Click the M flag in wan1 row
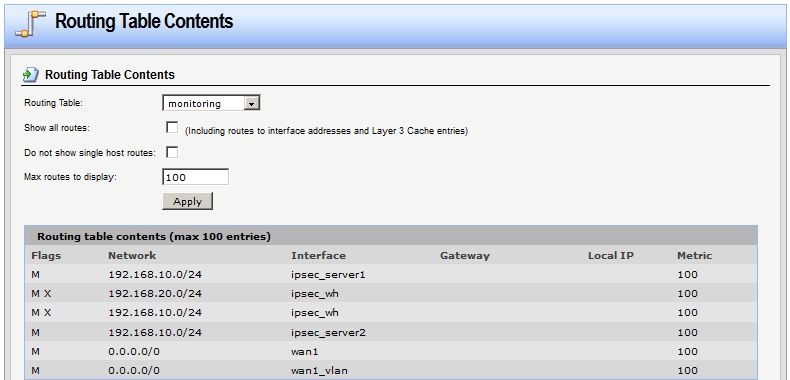 (x=35, y=352)
